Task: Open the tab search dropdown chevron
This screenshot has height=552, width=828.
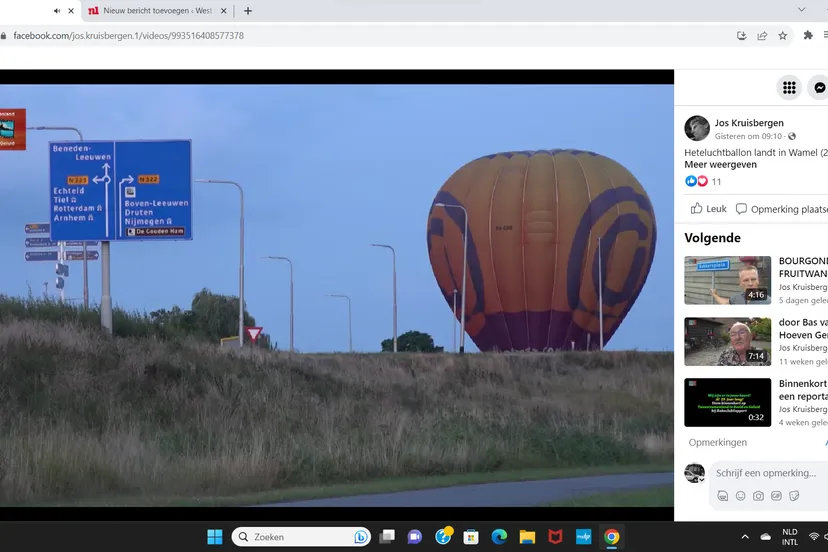Action: [x=800, y=10]
